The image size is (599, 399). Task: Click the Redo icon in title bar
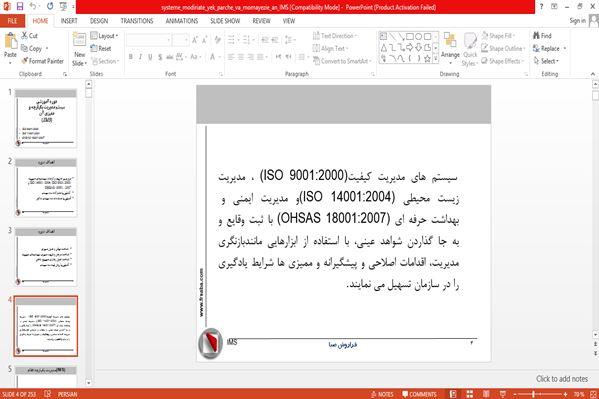[50, 6]
